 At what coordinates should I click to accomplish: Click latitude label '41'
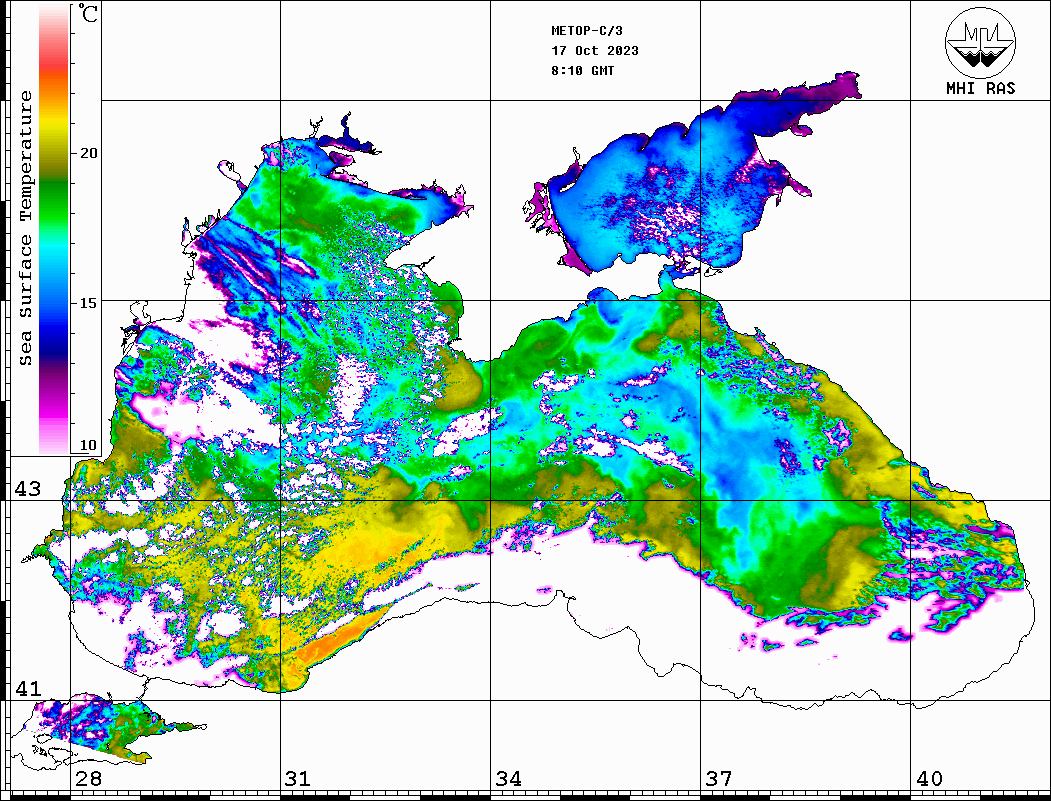coord(28,688)
